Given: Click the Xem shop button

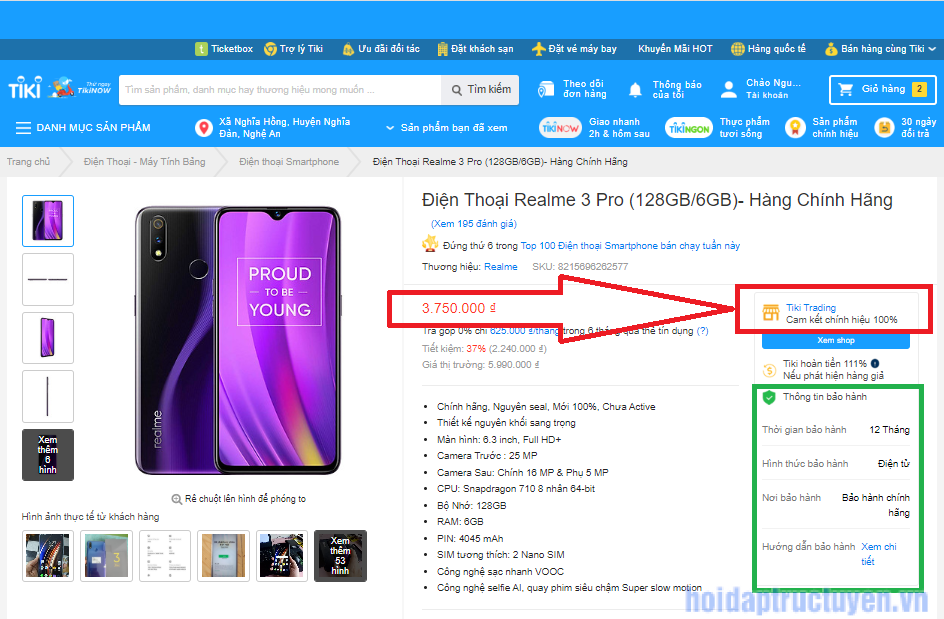Looking at the screenshot, I should [x=836, y=340].
